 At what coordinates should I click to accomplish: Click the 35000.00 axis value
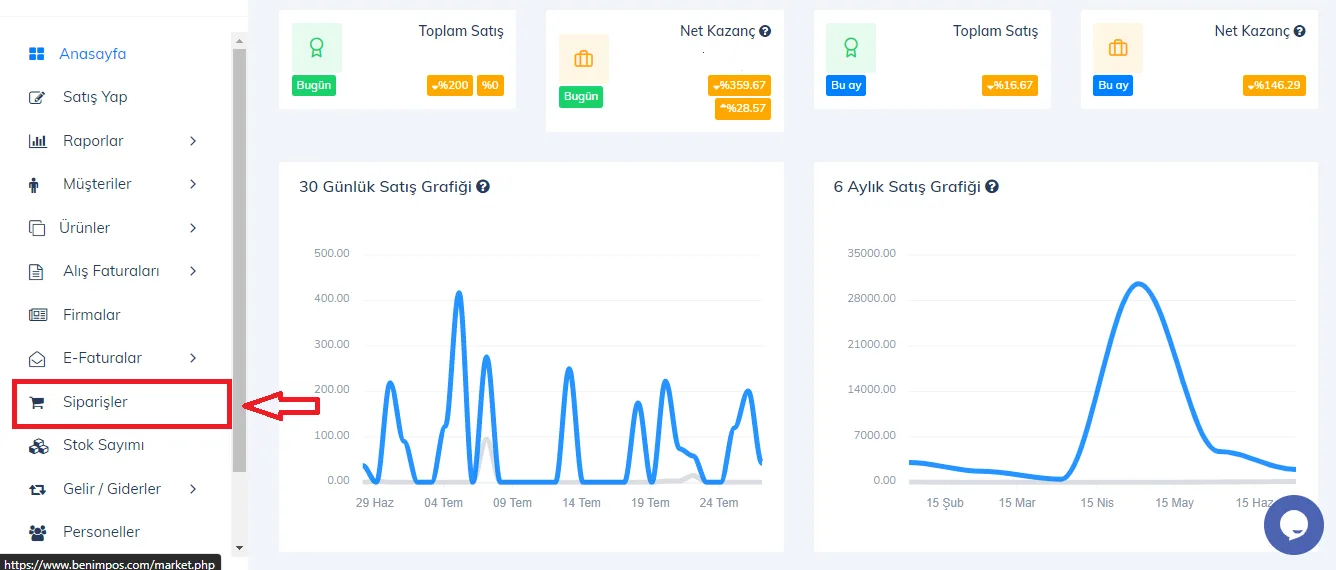[x=871, y=253]
